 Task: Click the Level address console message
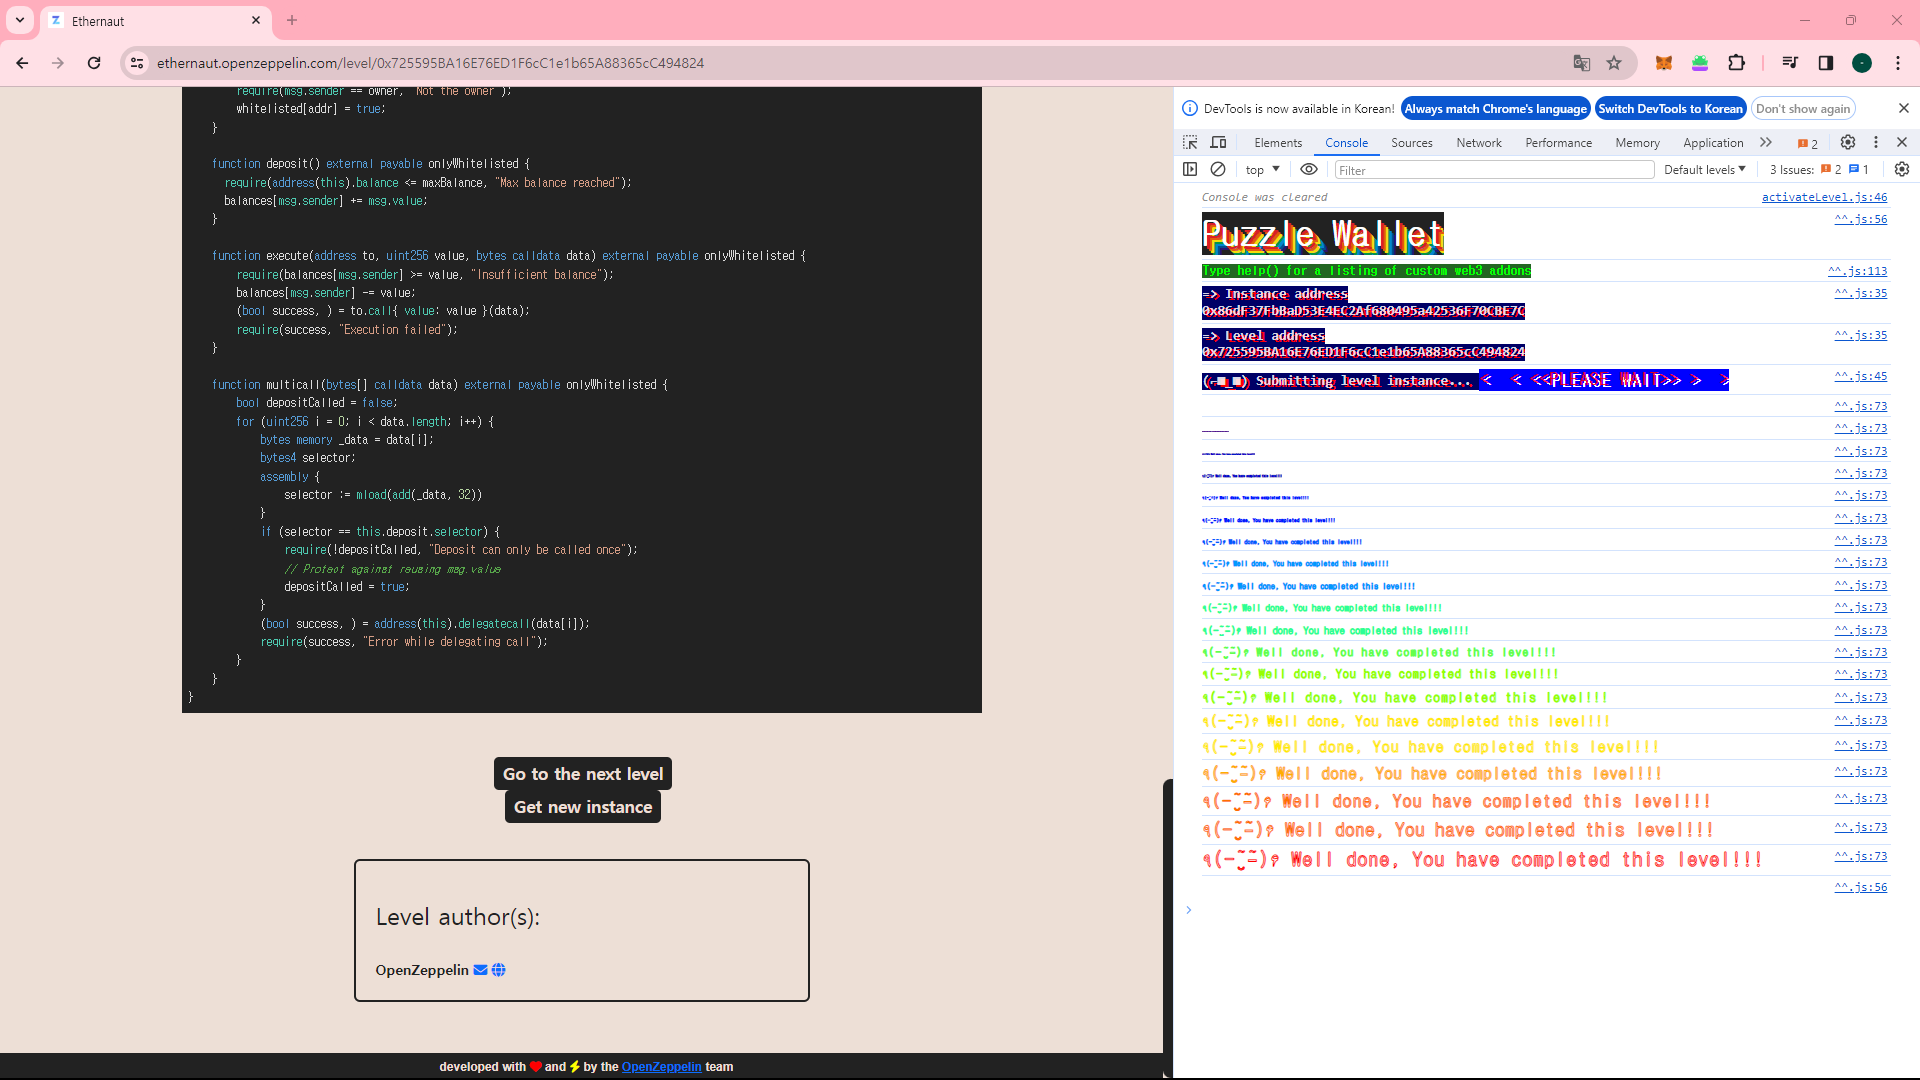1363,344
